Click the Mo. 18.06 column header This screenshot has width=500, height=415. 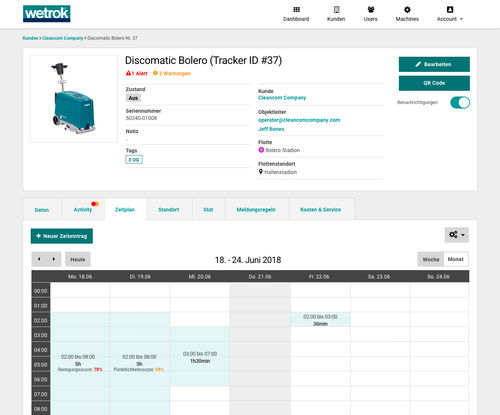[x=80, y=277]
